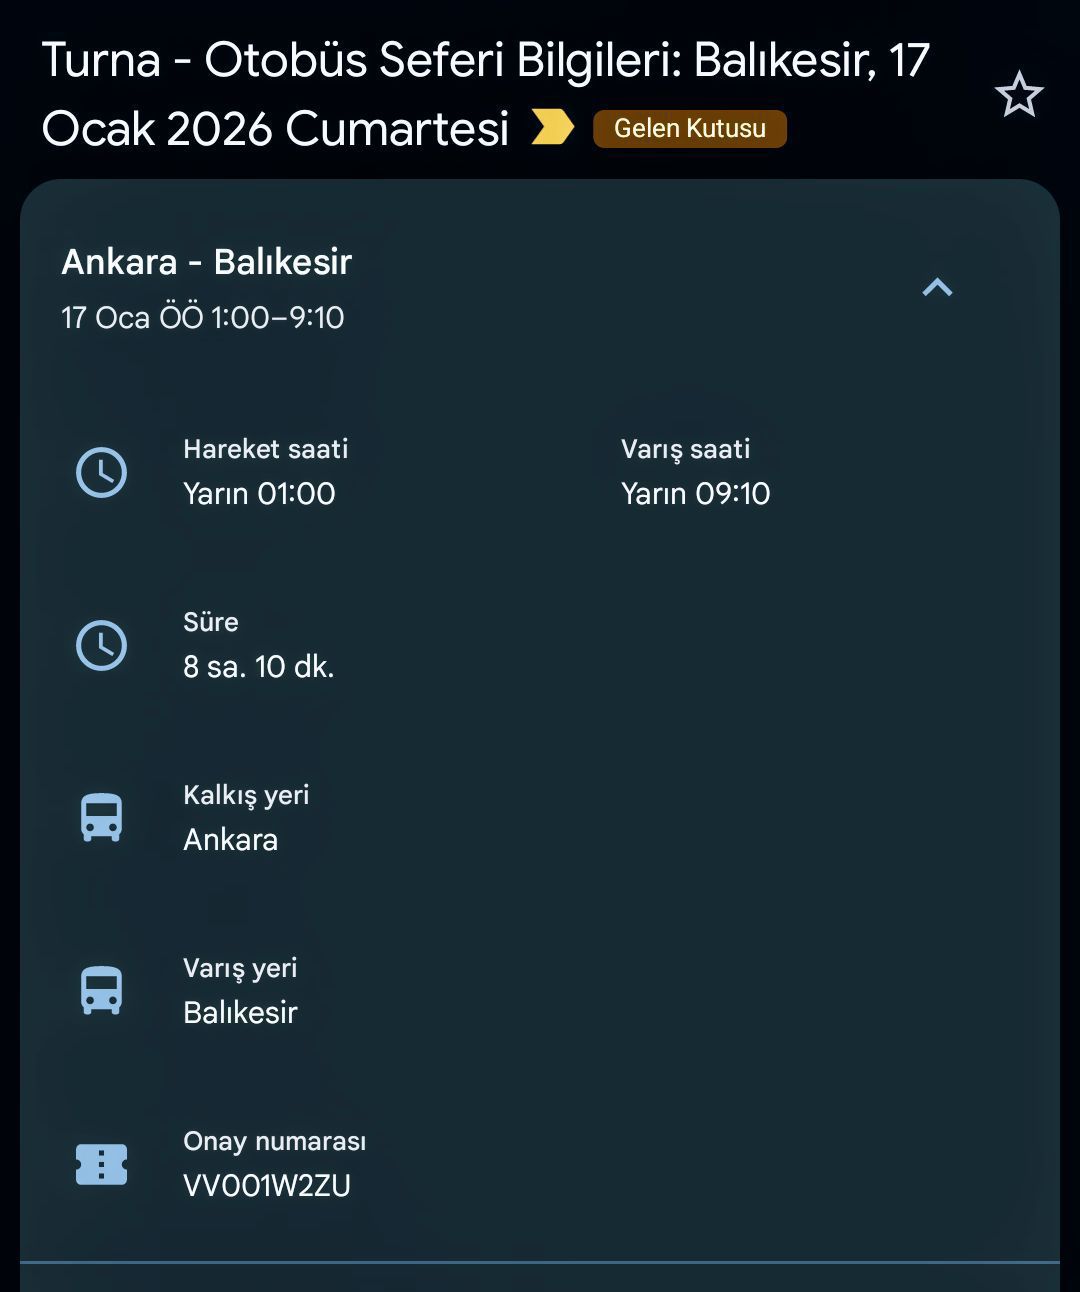Tap the yellow importance marker arrow
Viewport: 1080px width, 1292px height.
point(552,128)
